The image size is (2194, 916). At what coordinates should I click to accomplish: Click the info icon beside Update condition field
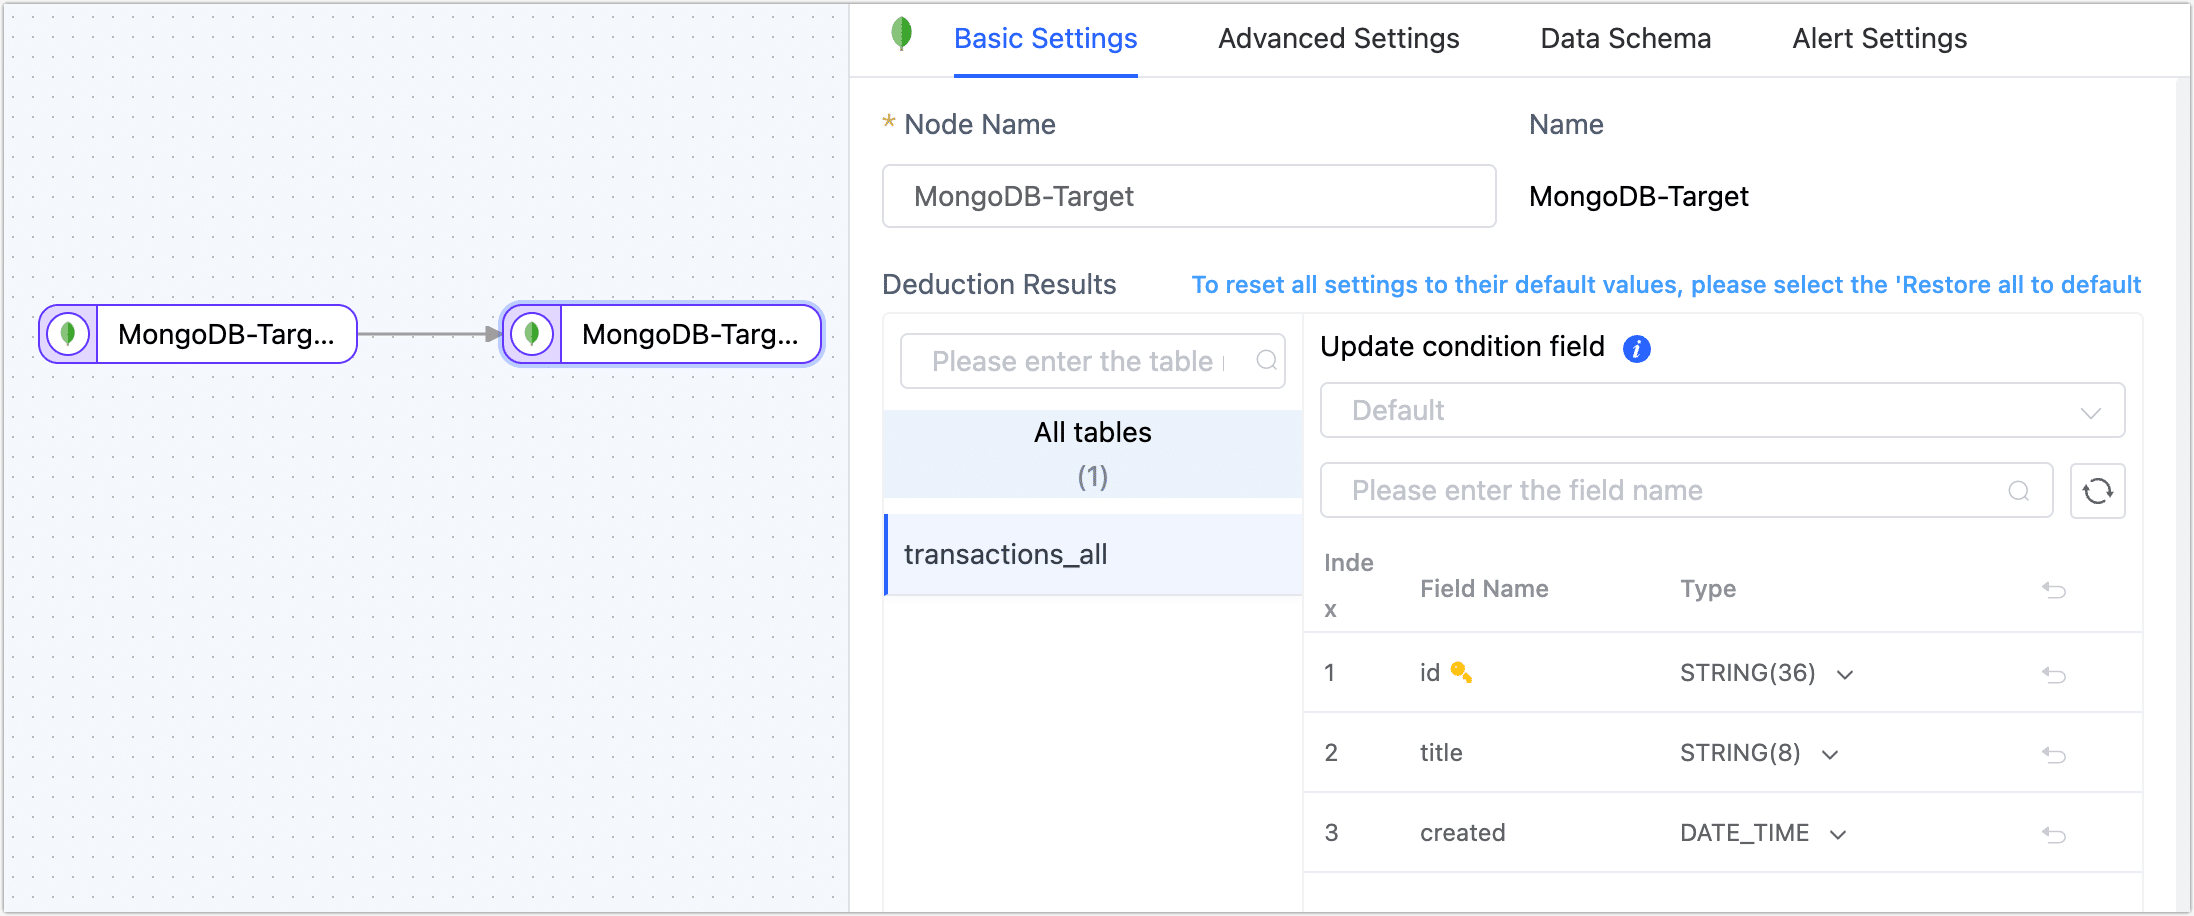pos(1636,349)
